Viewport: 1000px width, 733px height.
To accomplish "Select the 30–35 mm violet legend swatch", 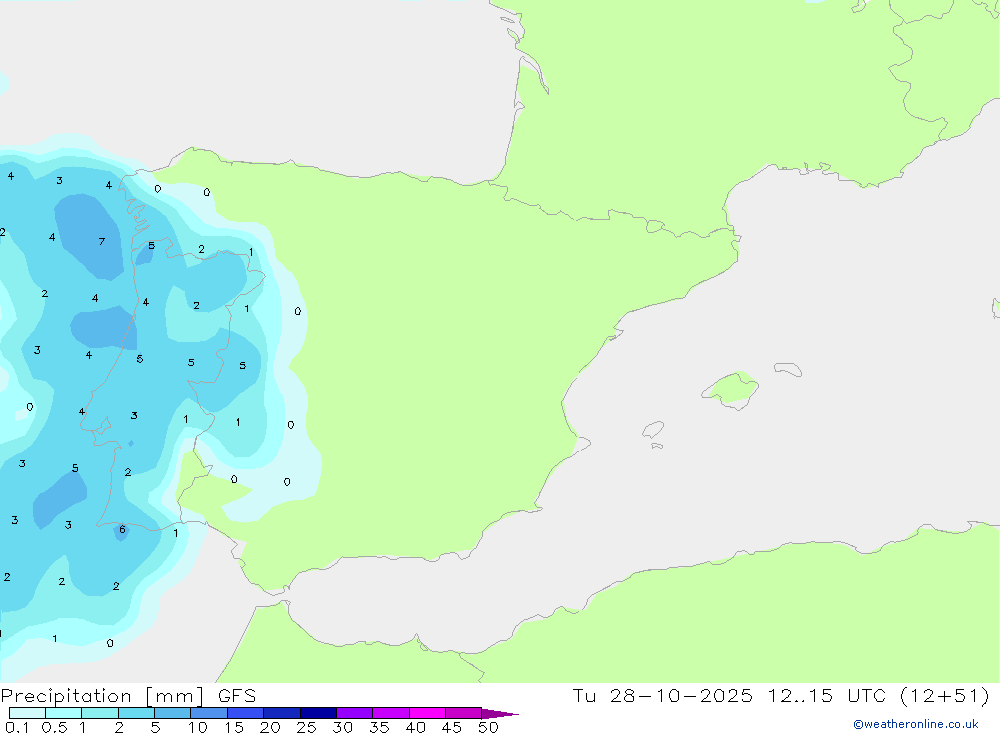I will (x=354, y=713).
